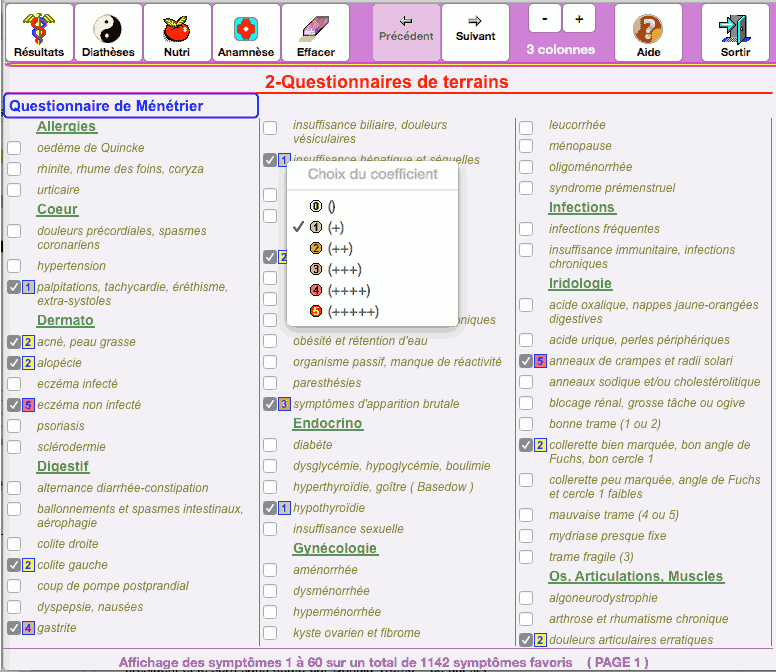The width and height of the screenshot is (776, 672).
Task: Choose coefficient 3 (+++) in popup
Action: [x=372, y=270]
